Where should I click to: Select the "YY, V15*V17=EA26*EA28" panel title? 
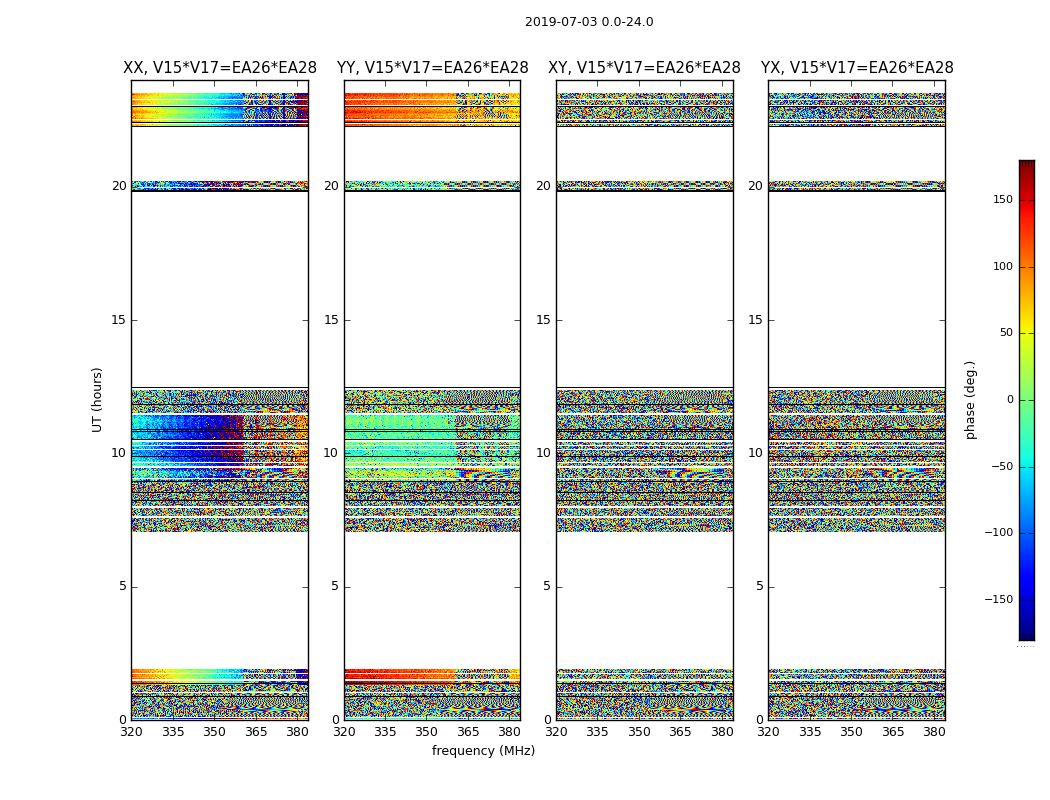click(433, 68)
